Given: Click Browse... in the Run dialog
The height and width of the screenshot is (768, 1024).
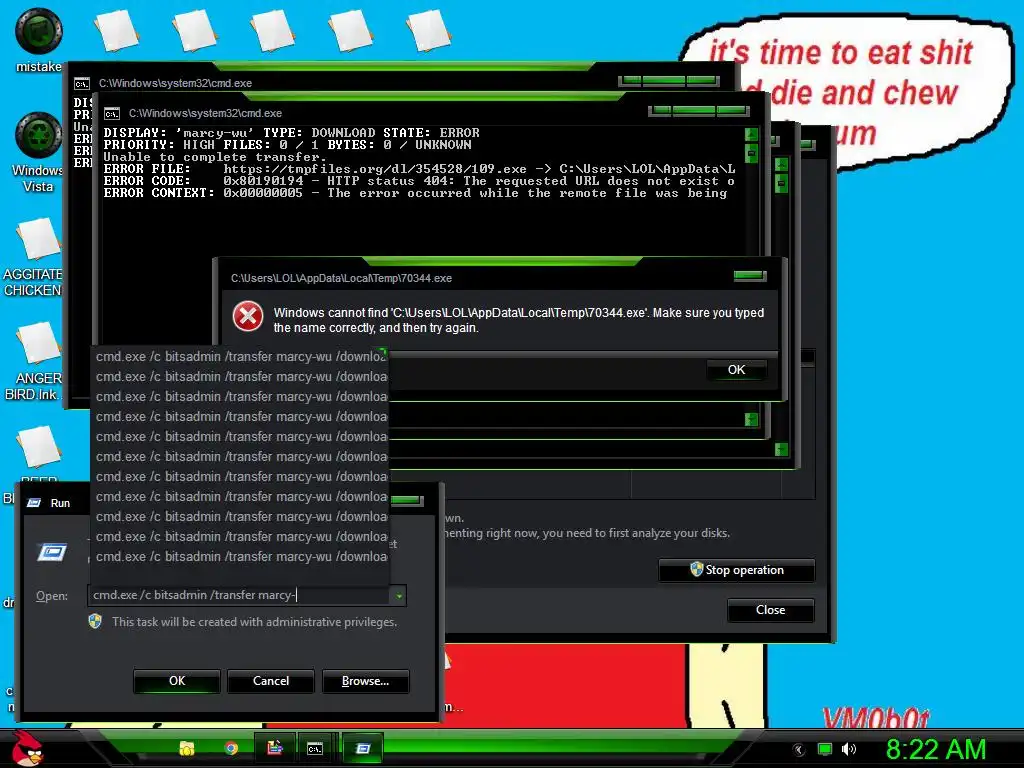Looking at the screenshot, I should coord(366,681).
